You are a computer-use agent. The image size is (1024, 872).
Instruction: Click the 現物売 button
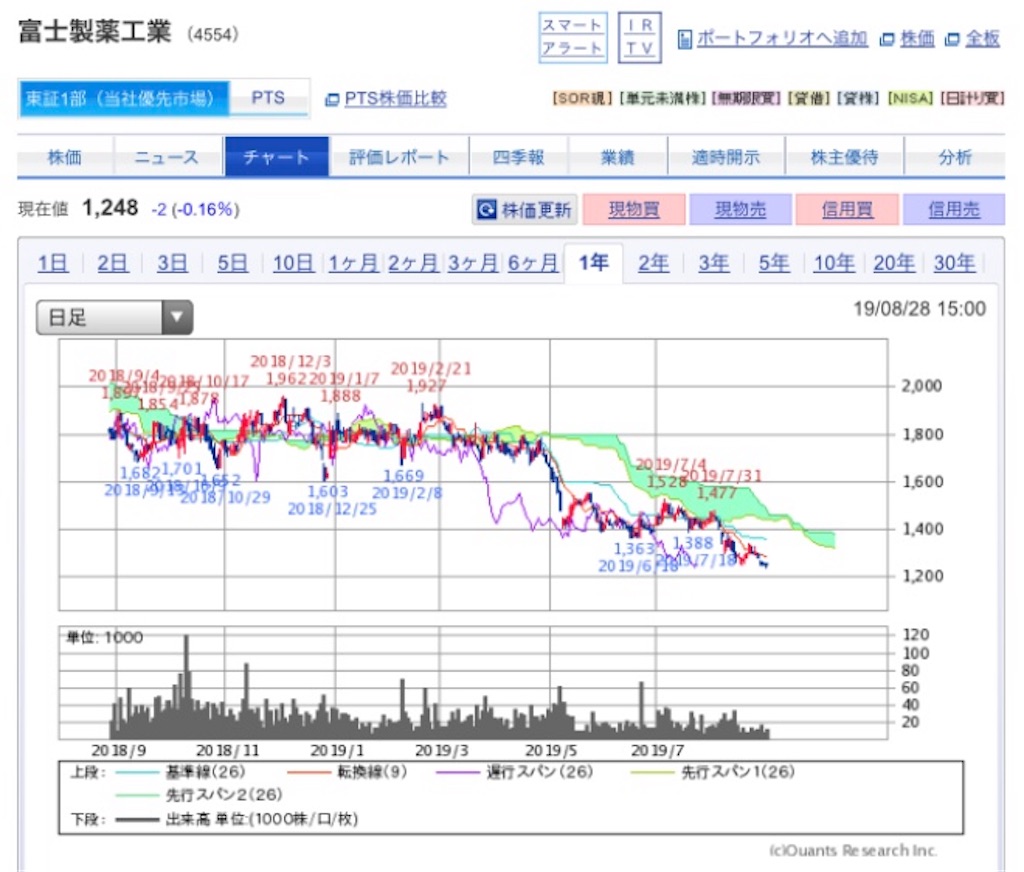pos(741,210)
